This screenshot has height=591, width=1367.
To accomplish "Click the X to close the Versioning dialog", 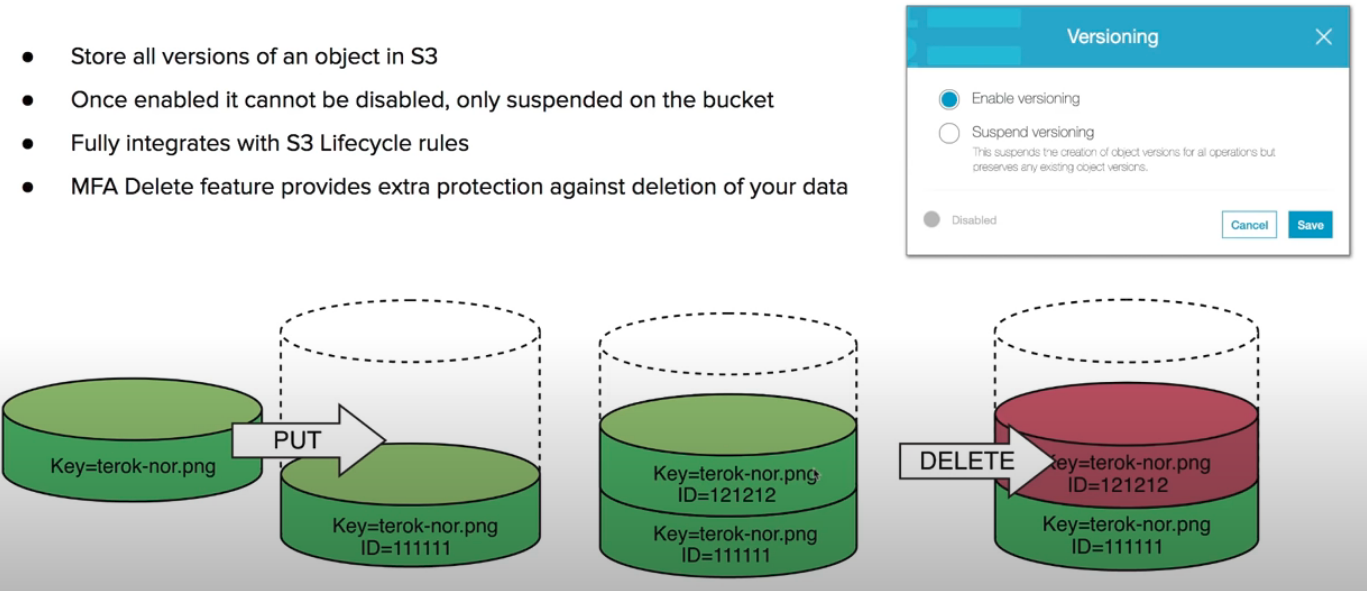I will (x=1323, y=36).
